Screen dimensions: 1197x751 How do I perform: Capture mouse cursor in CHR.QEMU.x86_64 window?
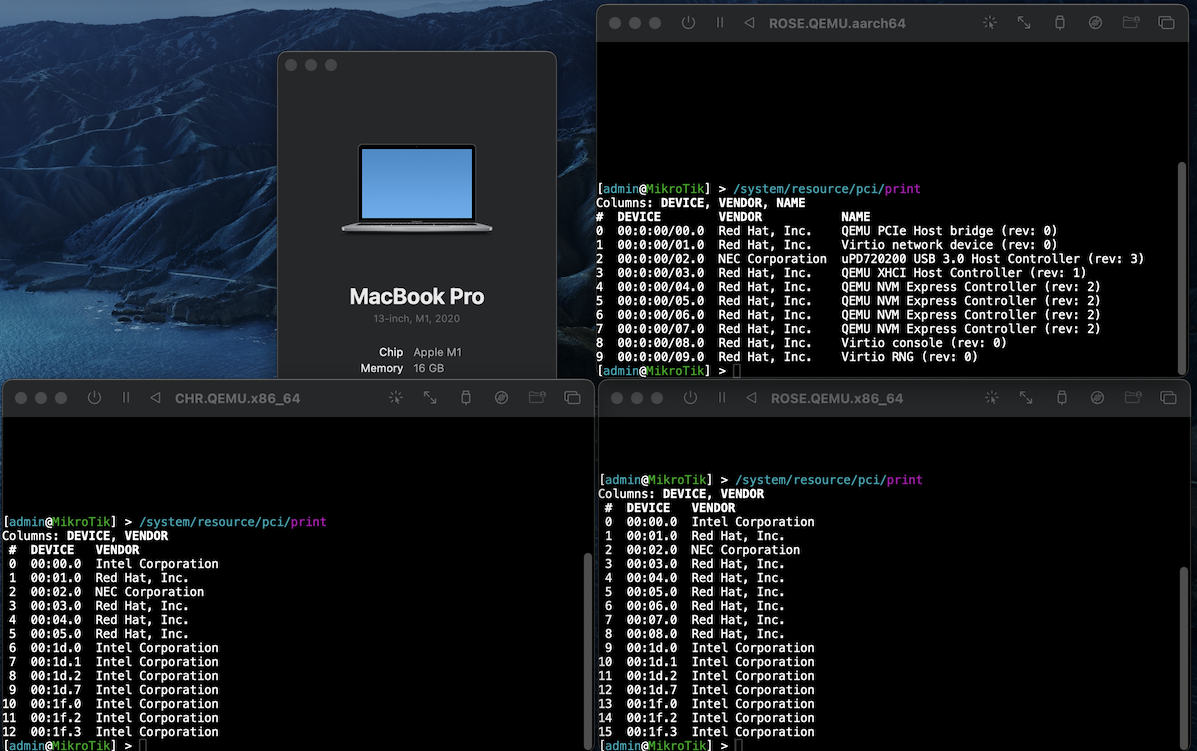pos(395,398)
